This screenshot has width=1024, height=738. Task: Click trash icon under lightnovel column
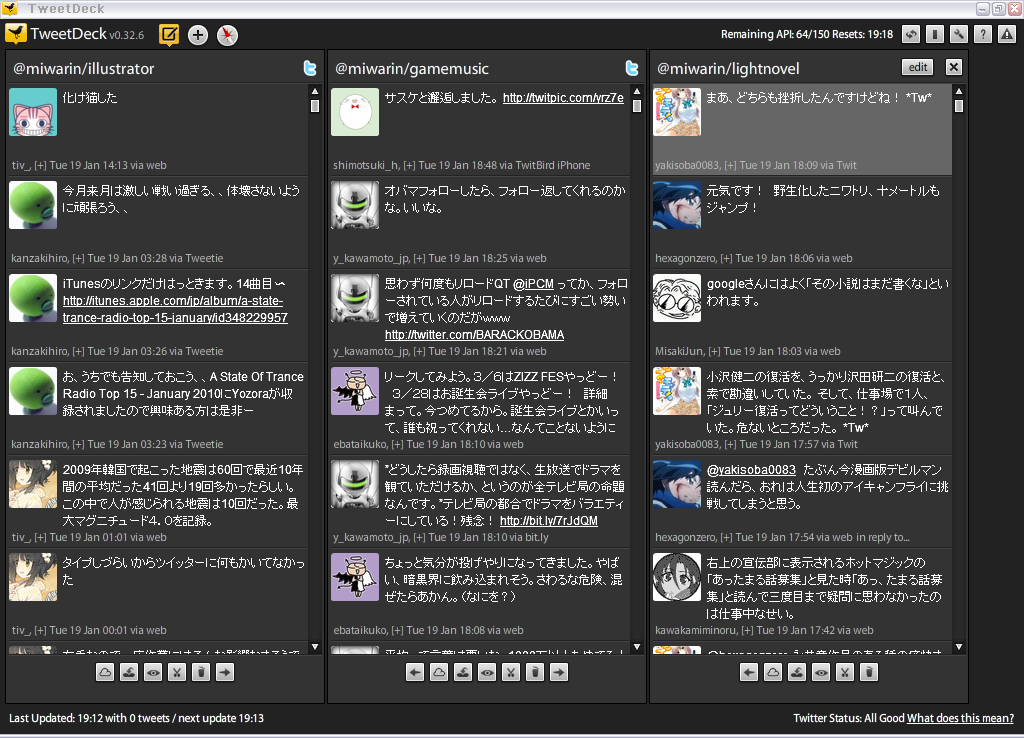click(x=869, y=672)
